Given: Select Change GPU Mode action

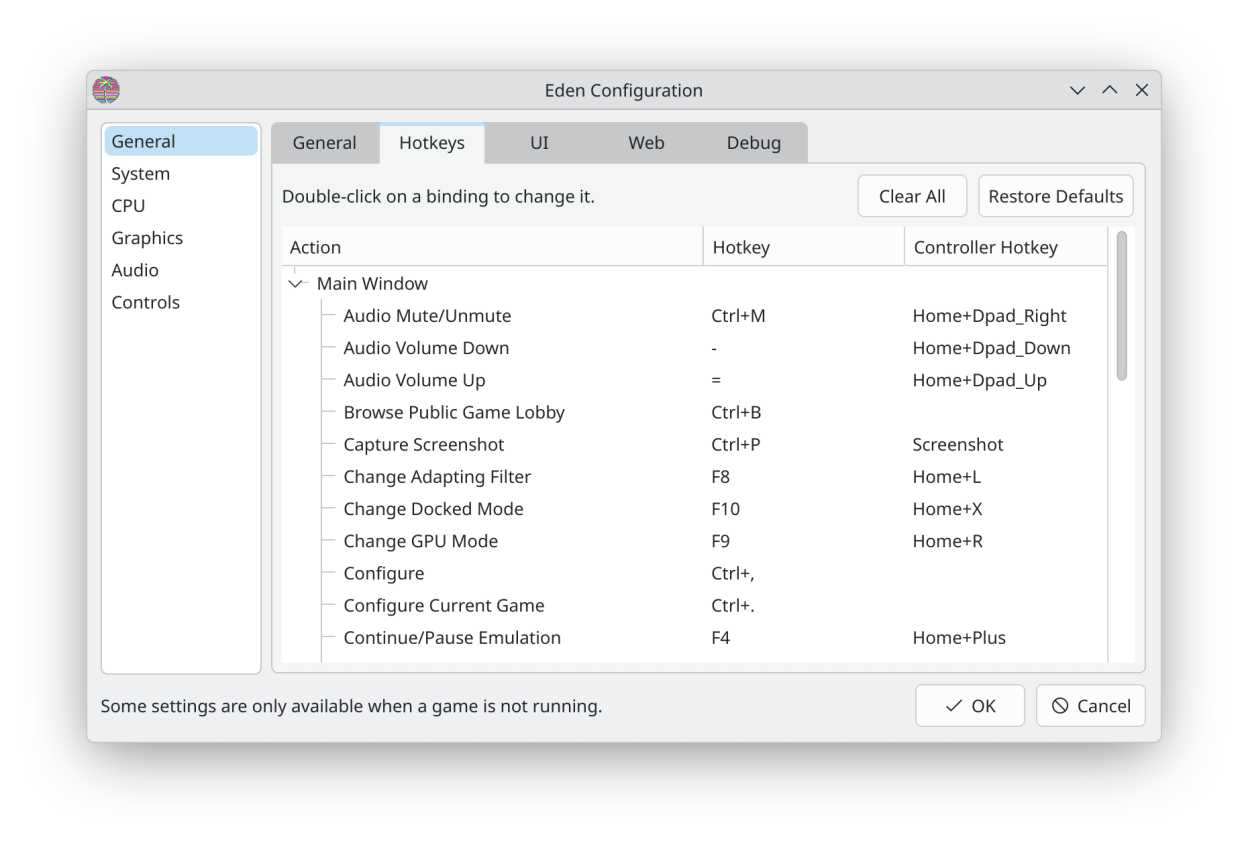Looking at the screenshot, I should point(420,541).
